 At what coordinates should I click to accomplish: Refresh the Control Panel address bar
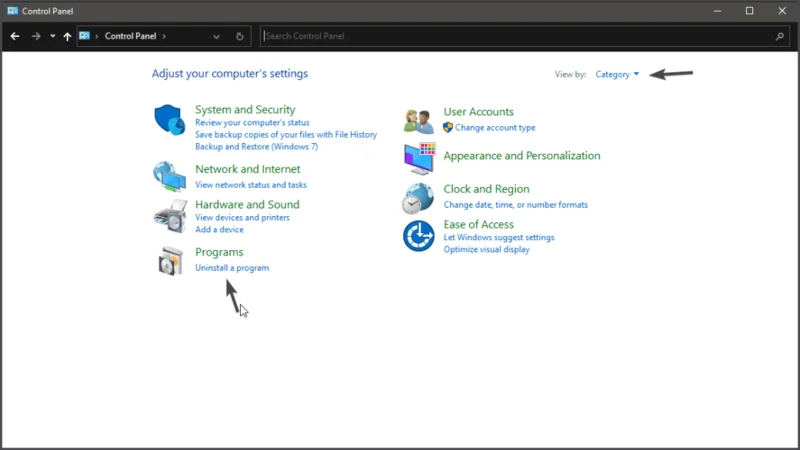coord(240,36)
